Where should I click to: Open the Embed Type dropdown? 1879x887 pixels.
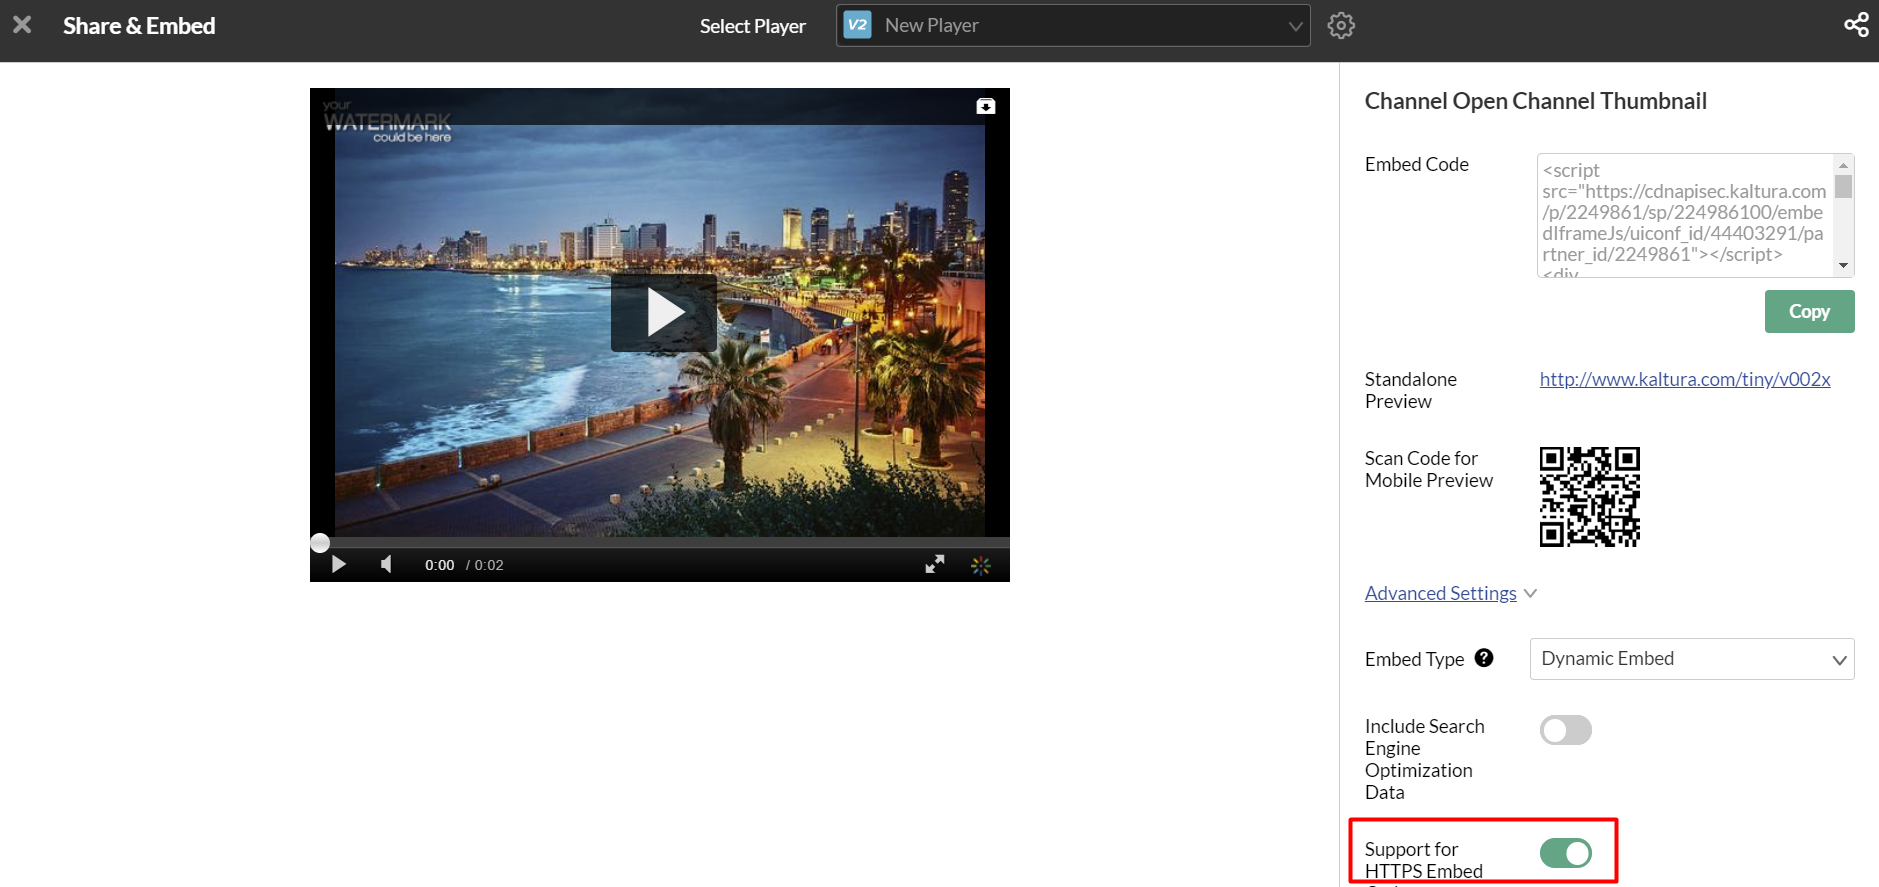(1692, 659)
